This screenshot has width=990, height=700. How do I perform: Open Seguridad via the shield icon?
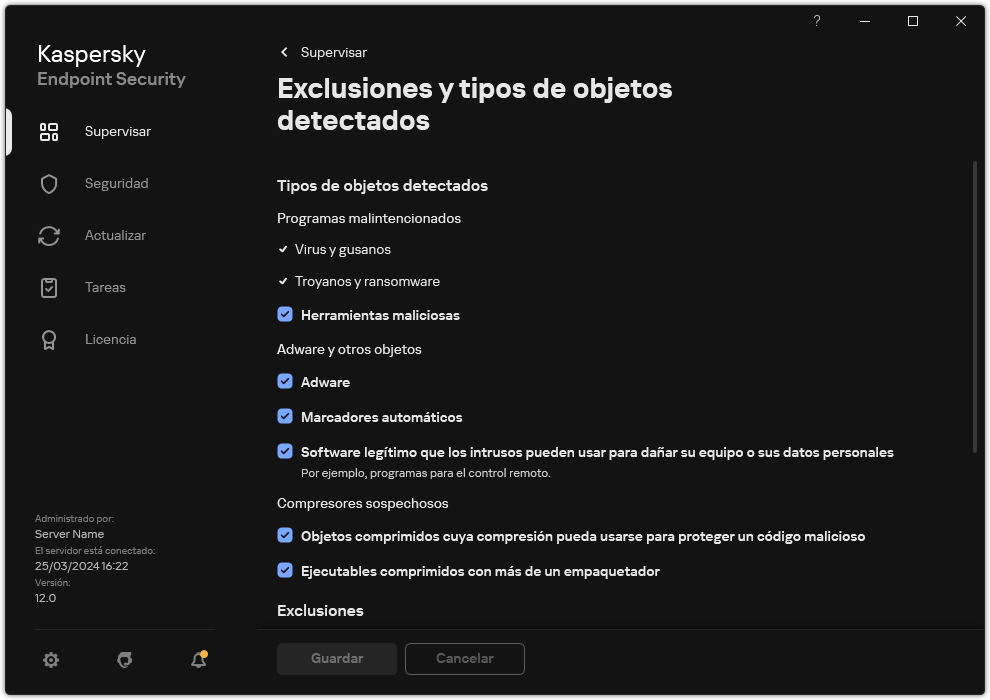[49, 183]
